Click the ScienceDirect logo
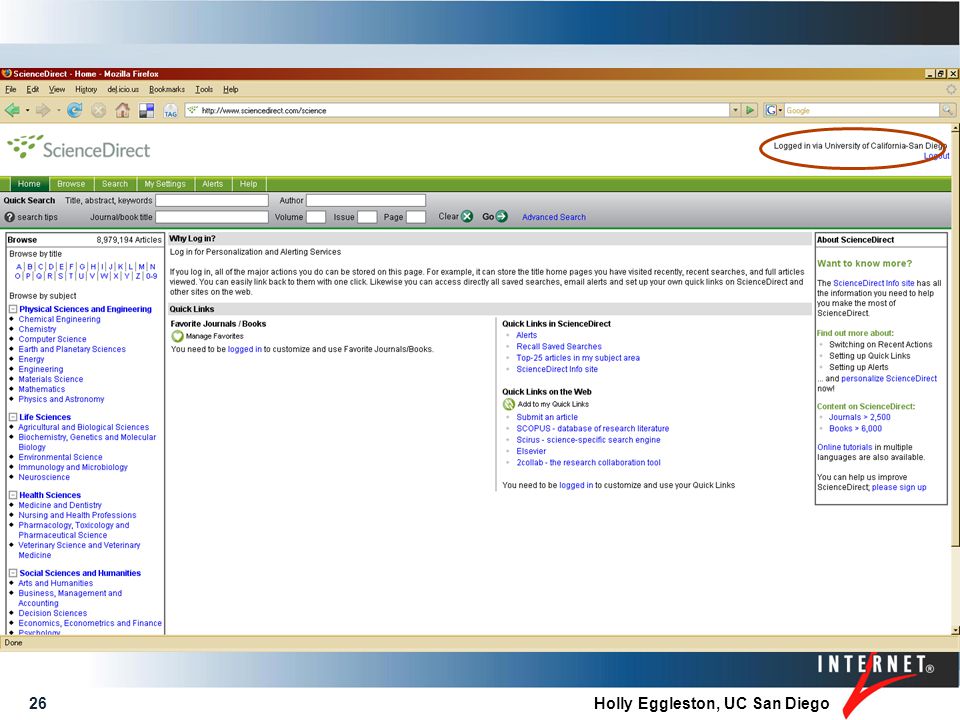 [78, 148]
